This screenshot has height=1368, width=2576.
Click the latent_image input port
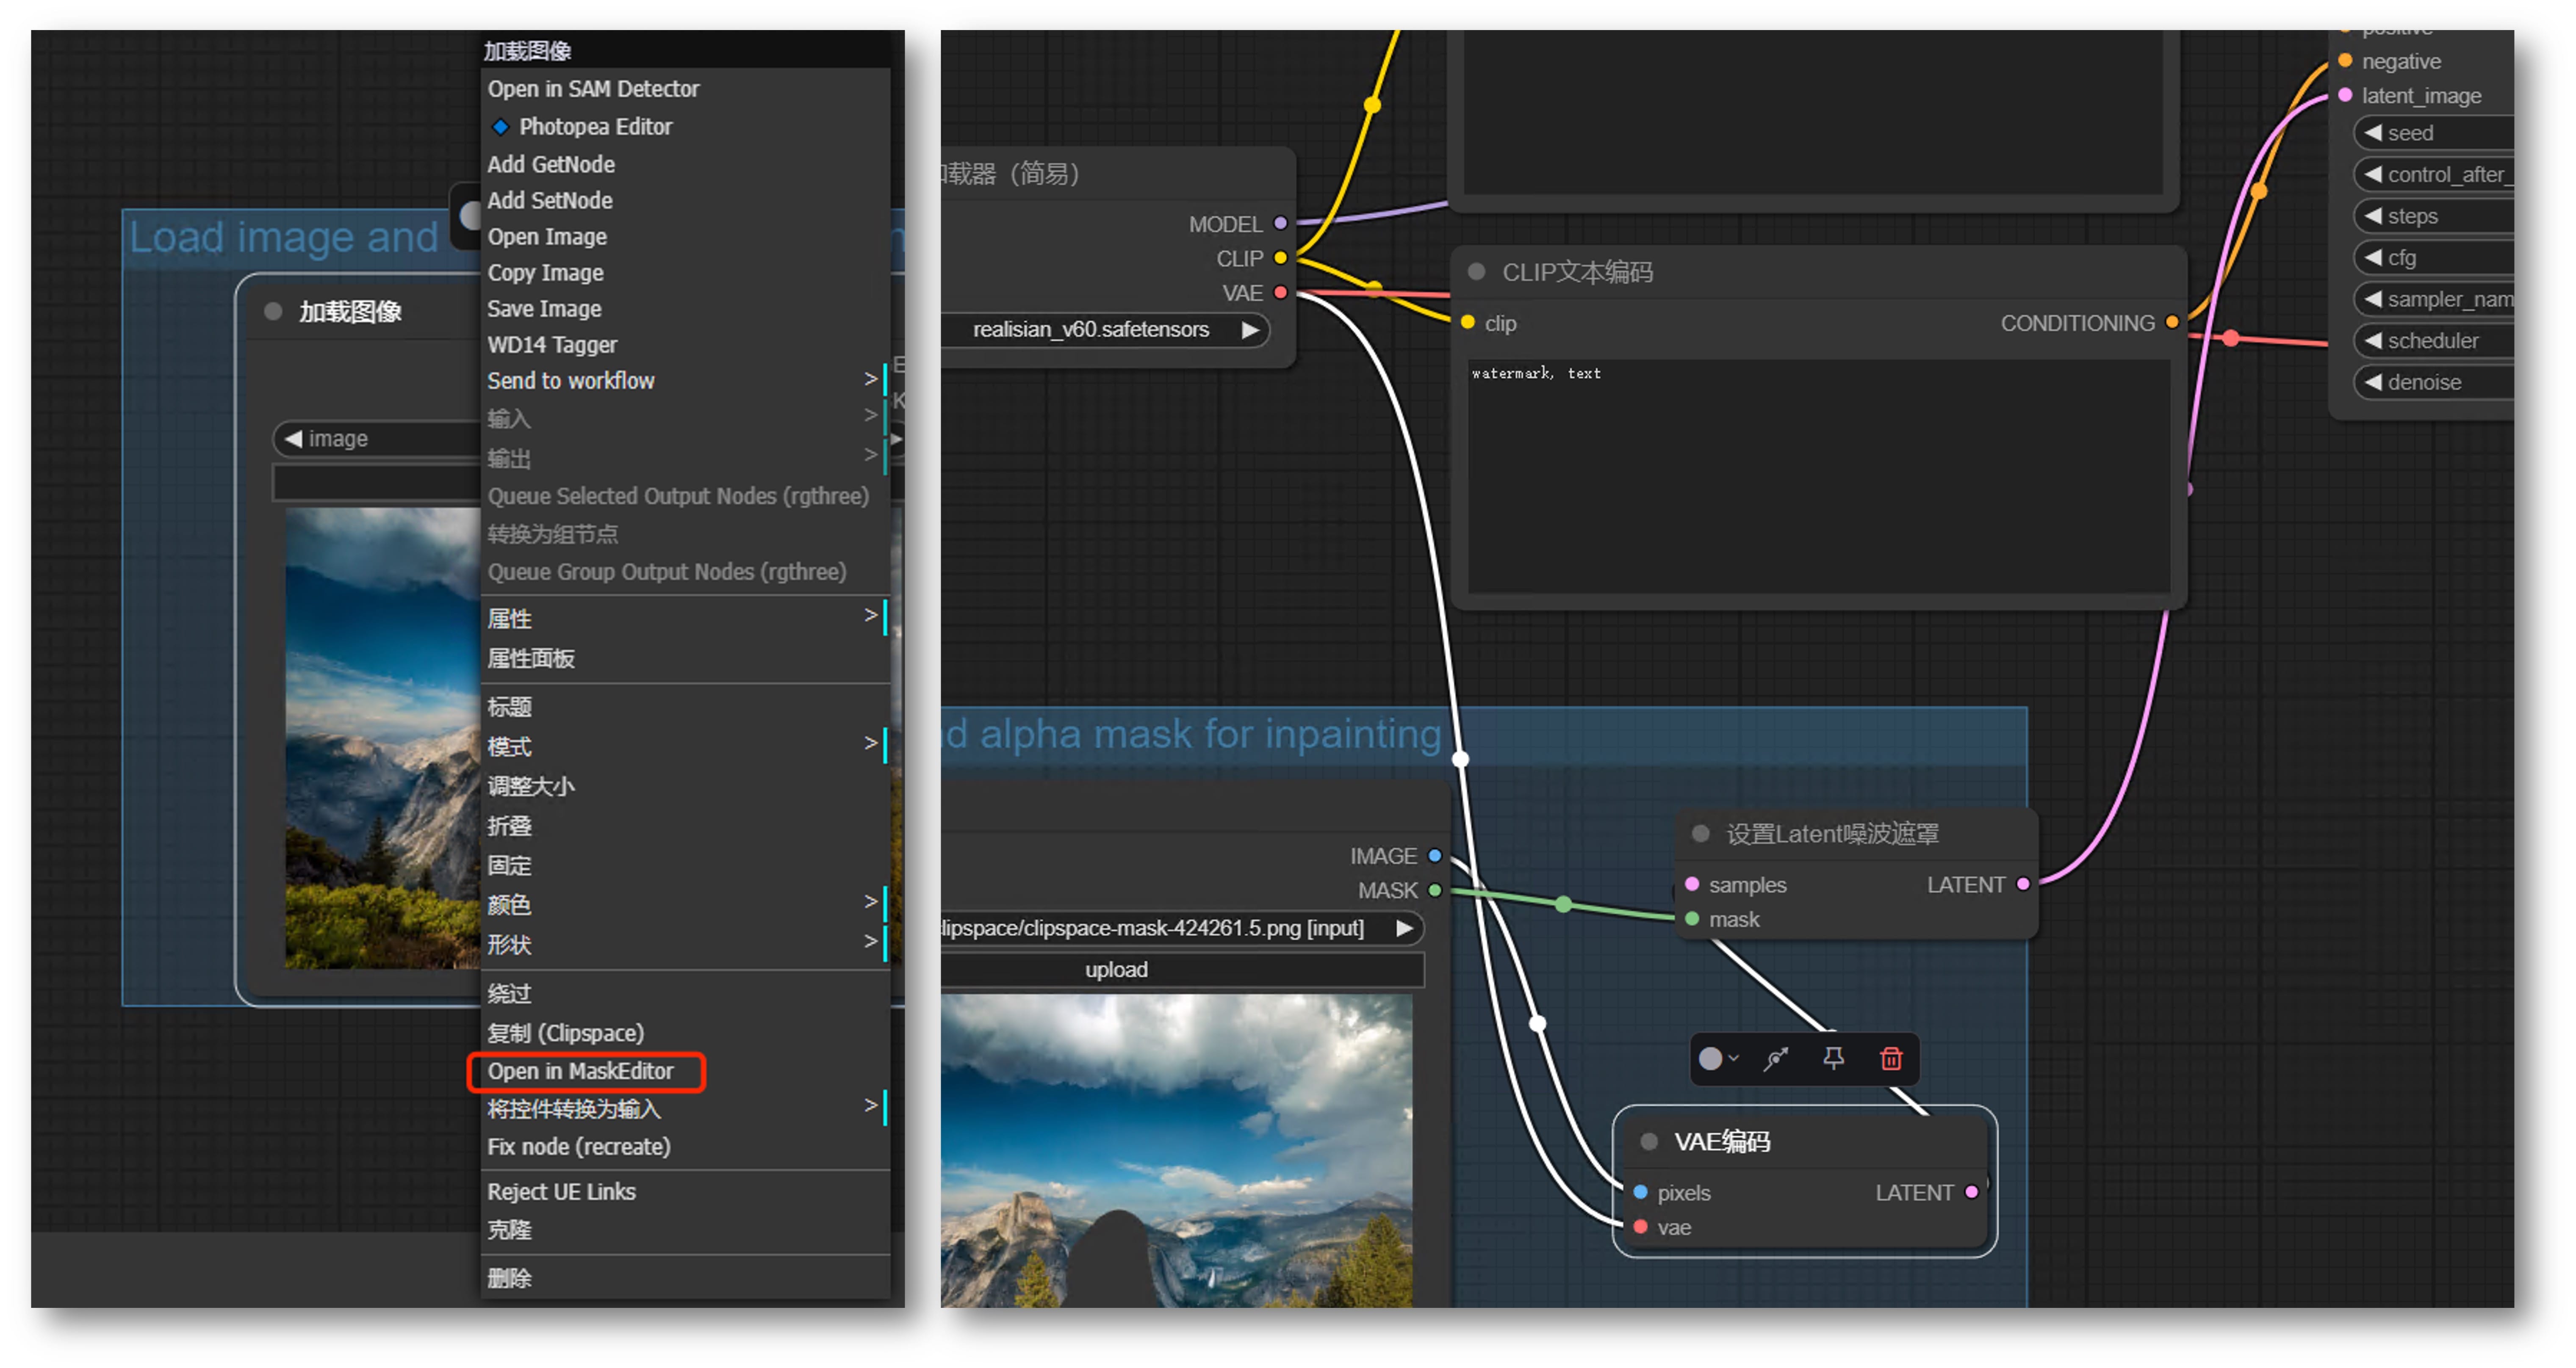2345,95
